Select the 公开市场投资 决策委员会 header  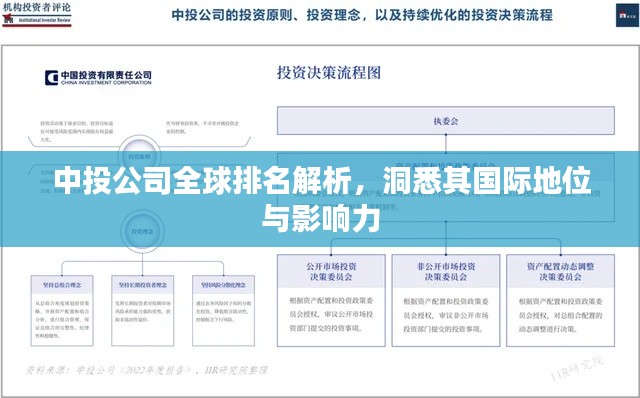(331, 271)
